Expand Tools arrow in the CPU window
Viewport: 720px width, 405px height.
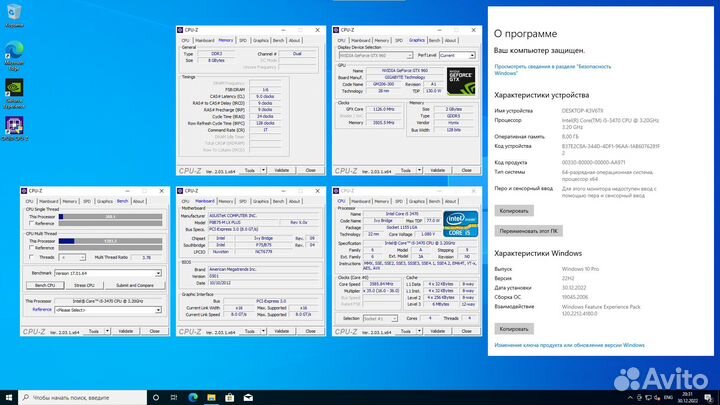coord(419,331)
